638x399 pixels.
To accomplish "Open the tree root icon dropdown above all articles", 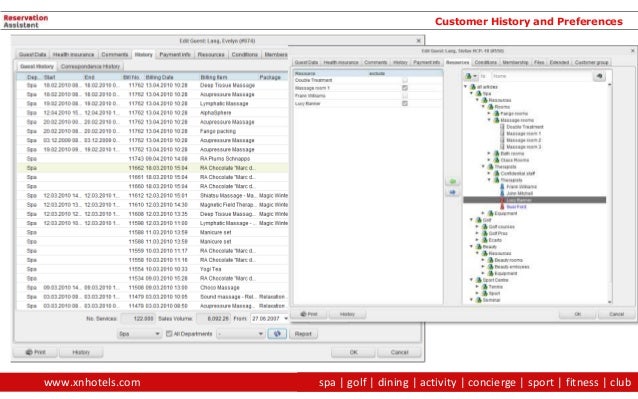I will point(471,76).
